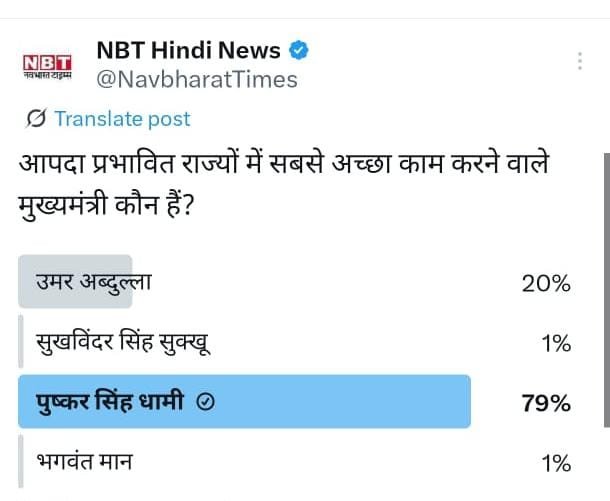The height and width of the screenshot is (501, 610).
Task: Click the blue verified badge
Action: pos(299,50)
